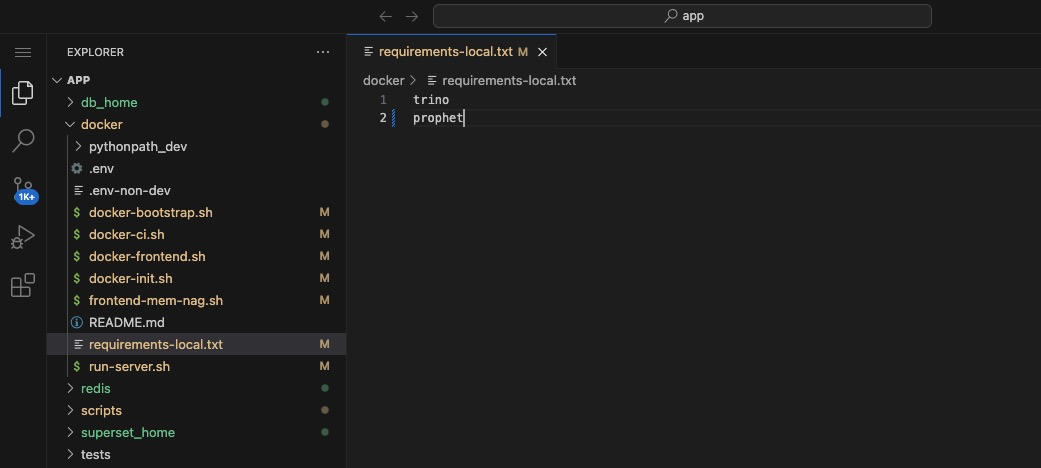Click requirements-local.txt in the breadcrumb
1041x468 pixels.
click(509, 81)
